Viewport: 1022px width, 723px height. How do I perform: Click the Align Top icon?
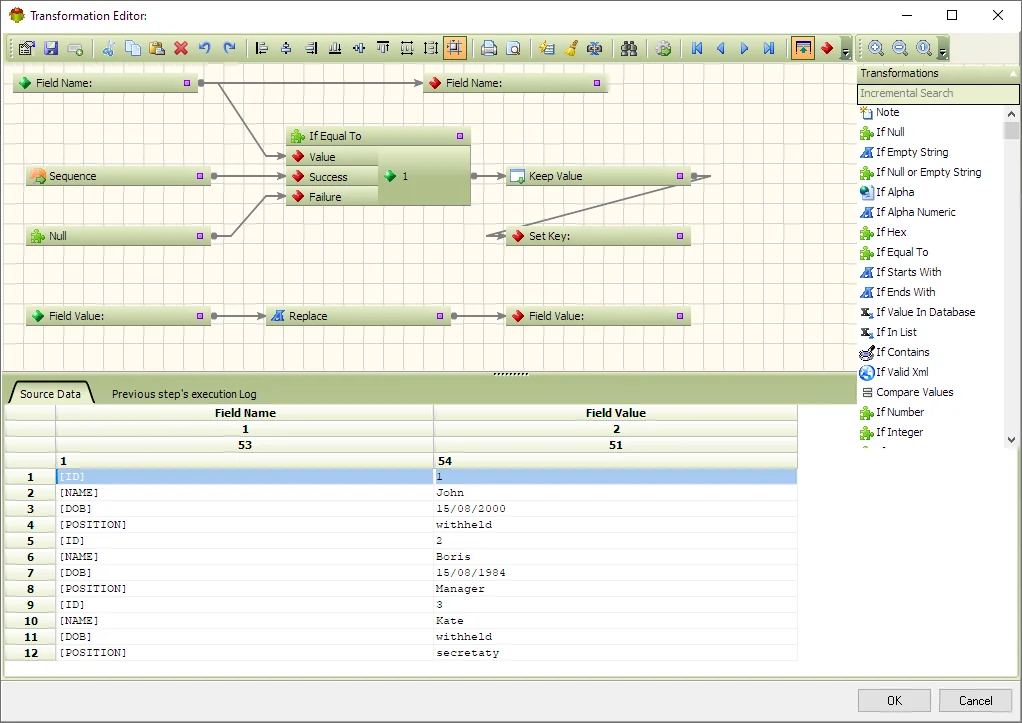click(x=383, y=48)
